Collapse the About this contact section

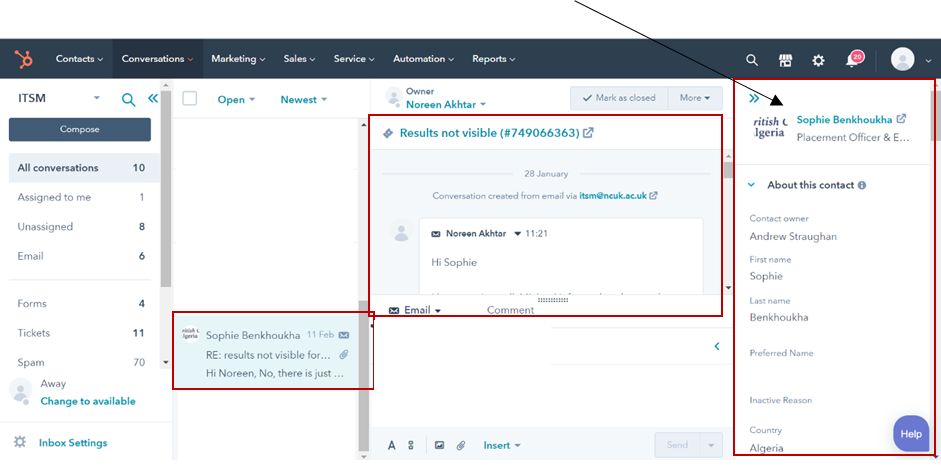tap(752, 185)
